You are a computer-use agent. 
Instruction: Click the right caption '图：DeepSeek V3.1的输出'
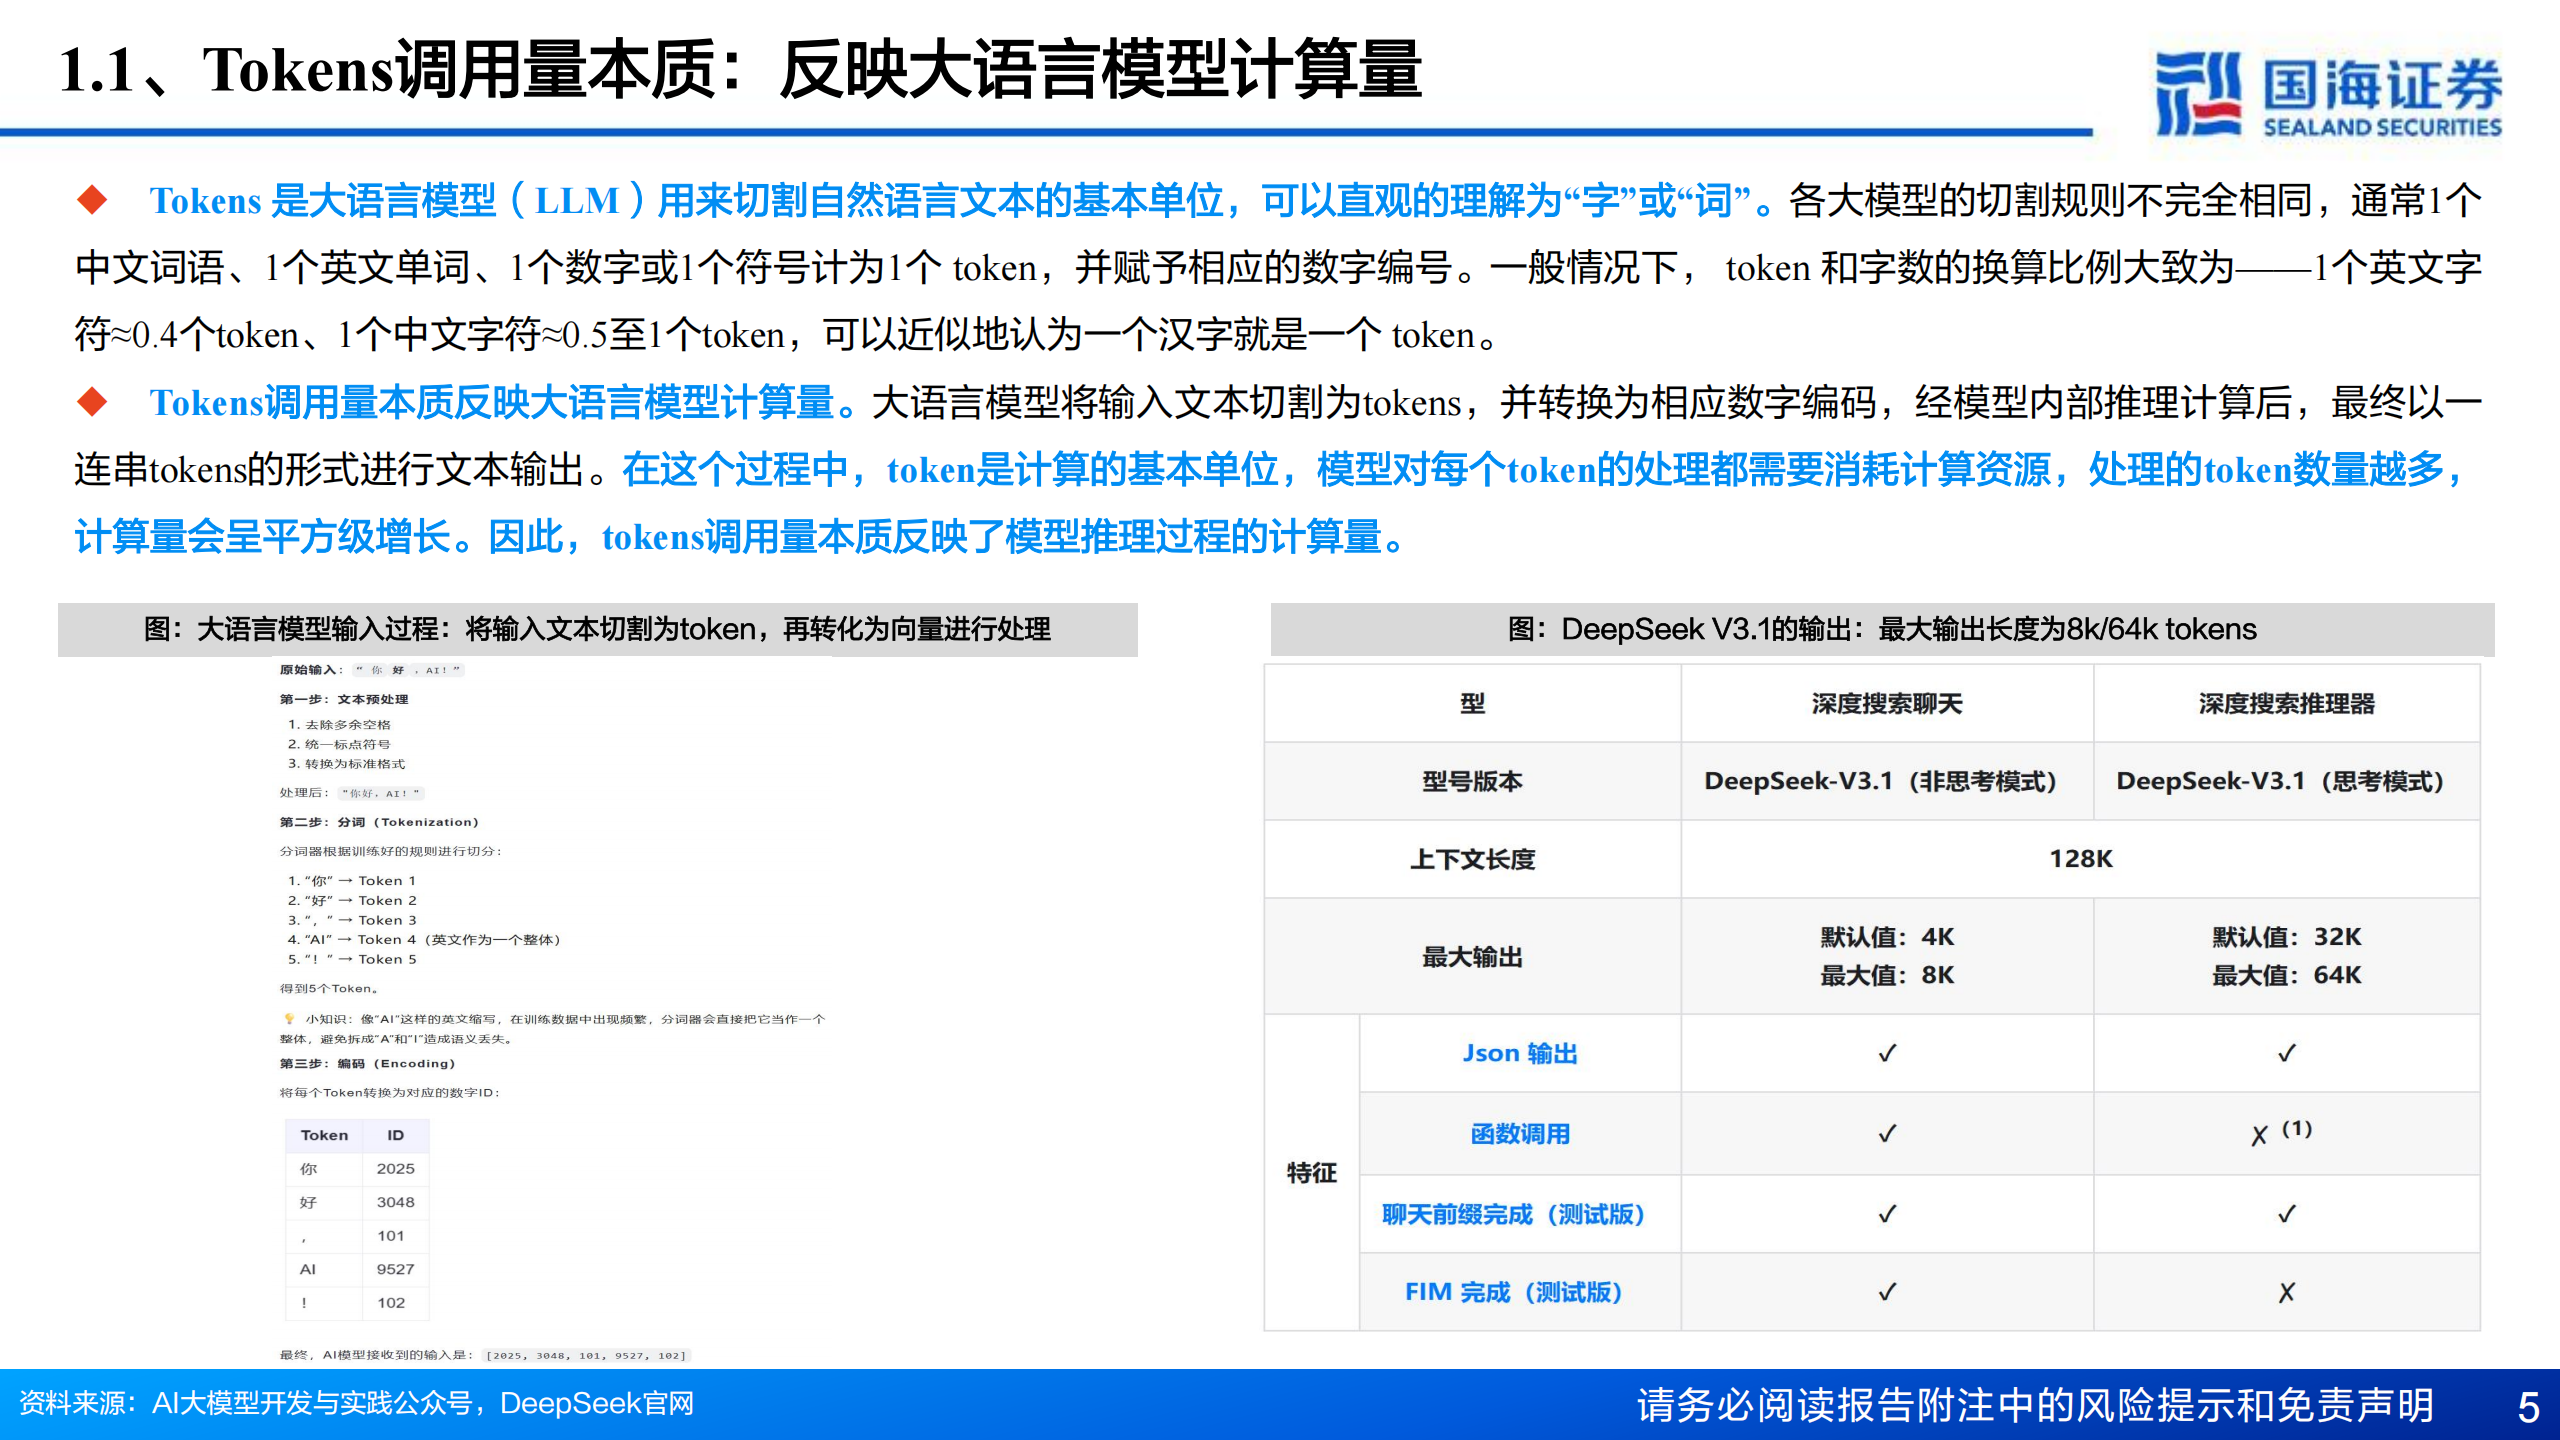1882,629
